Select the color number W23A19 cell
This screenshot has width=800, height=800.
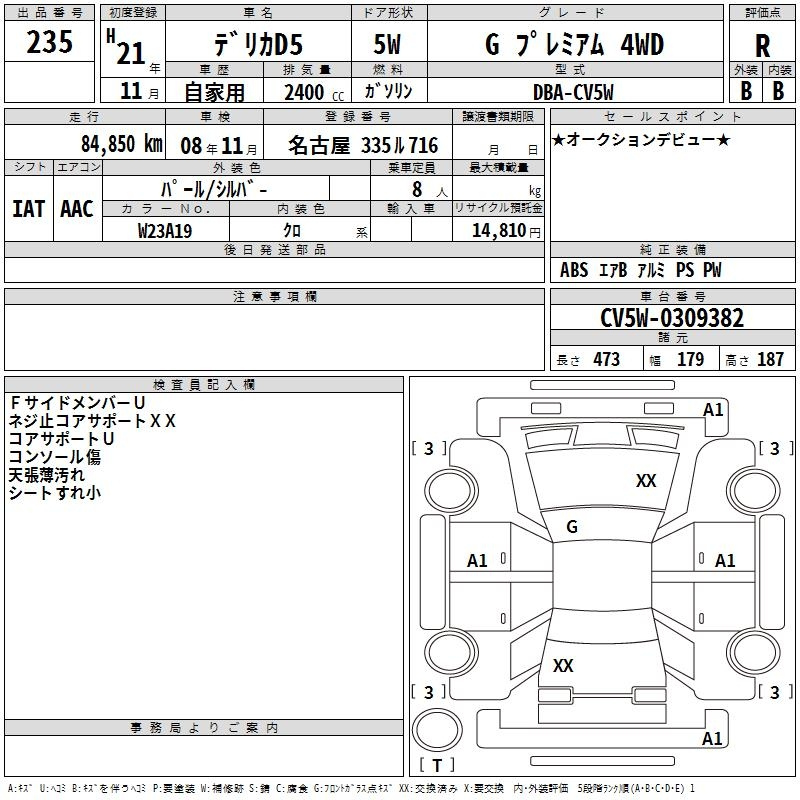(x=166, y=231)
